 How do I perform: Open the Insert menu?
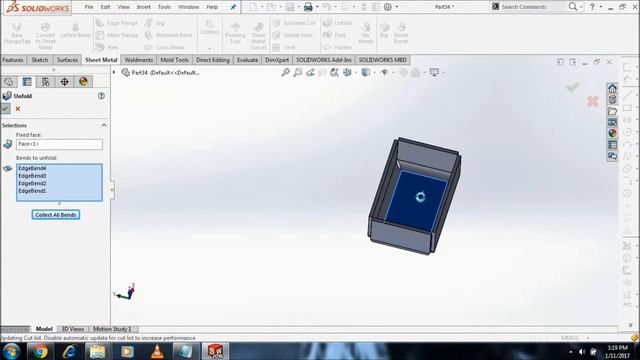[143, 7]
